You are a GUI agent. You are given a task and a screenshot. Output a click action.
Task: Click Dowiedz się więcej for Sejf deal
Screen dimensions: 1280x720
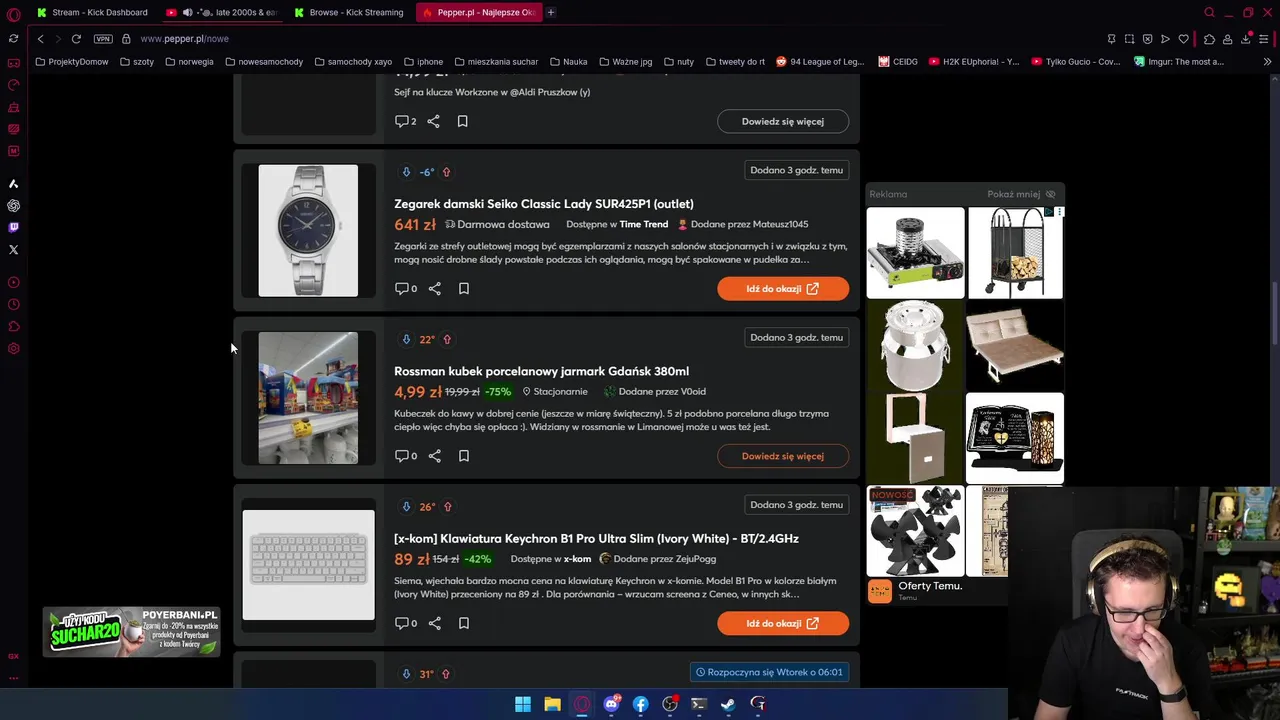point(783,121)
